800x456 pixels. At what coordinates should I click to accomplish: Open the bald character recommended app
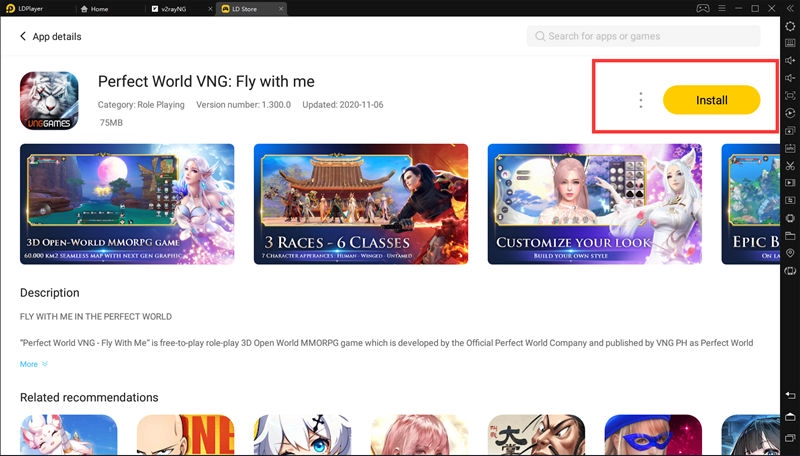pyautogui.click(x=186, y=435)
